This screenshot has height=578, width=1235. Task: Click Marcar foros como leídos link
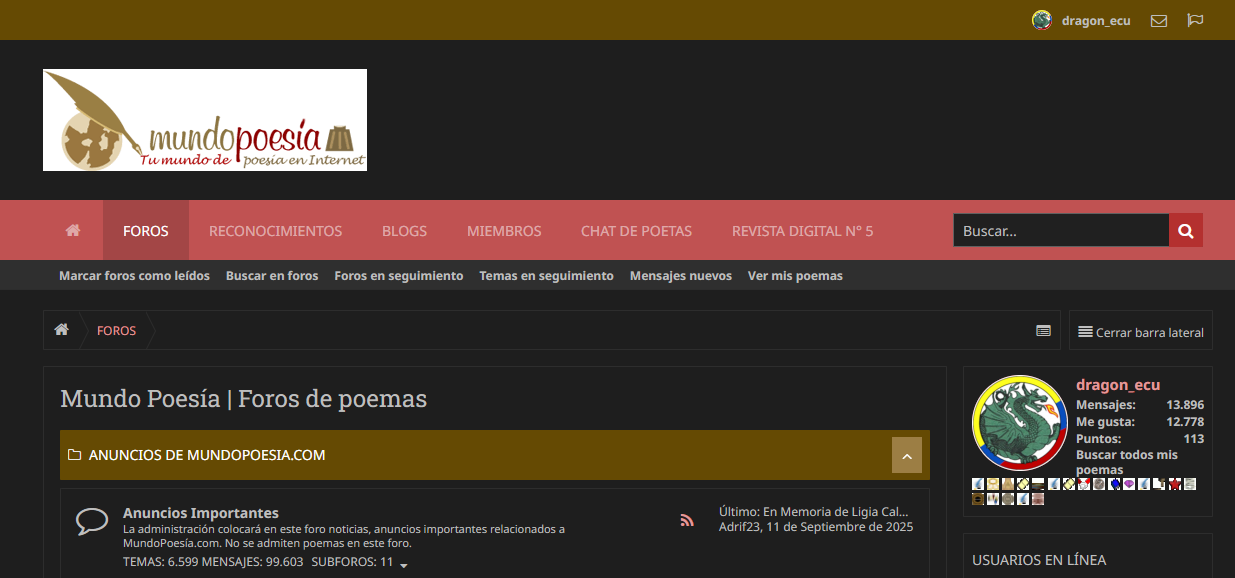[x=134, y=276]
